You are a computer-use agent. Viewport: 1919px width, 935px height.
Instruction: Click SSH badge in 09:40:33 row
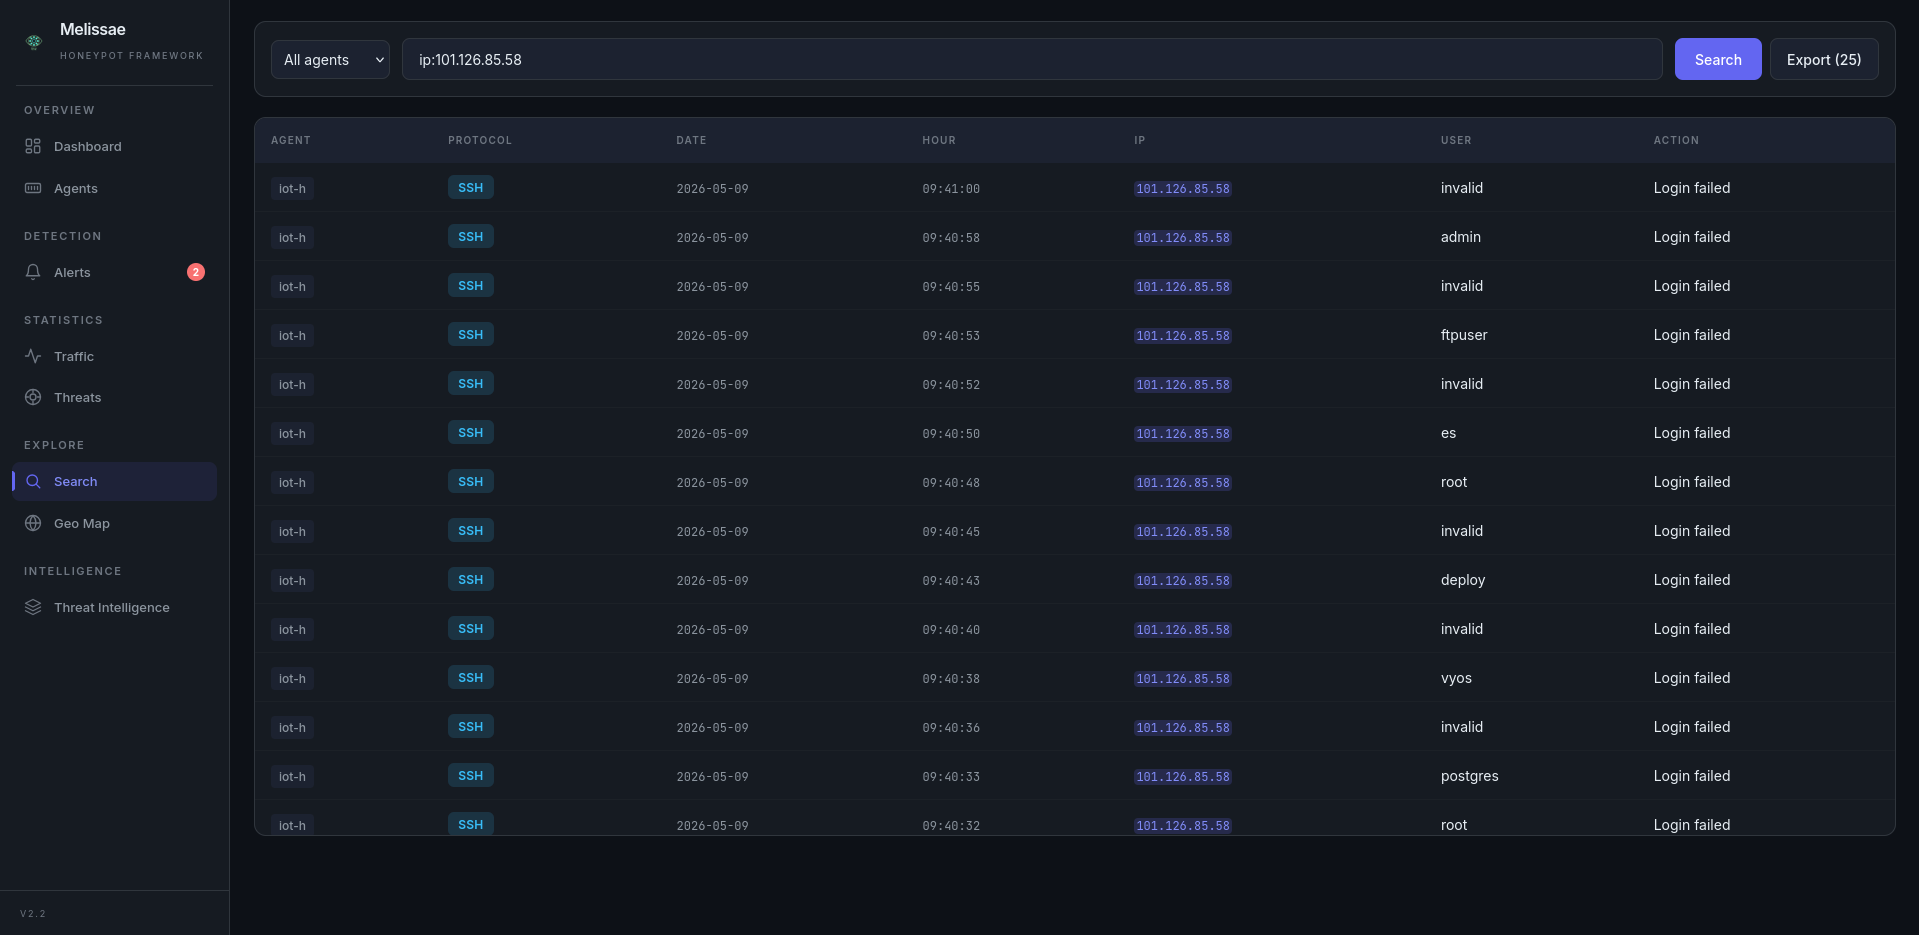[471, 775]
